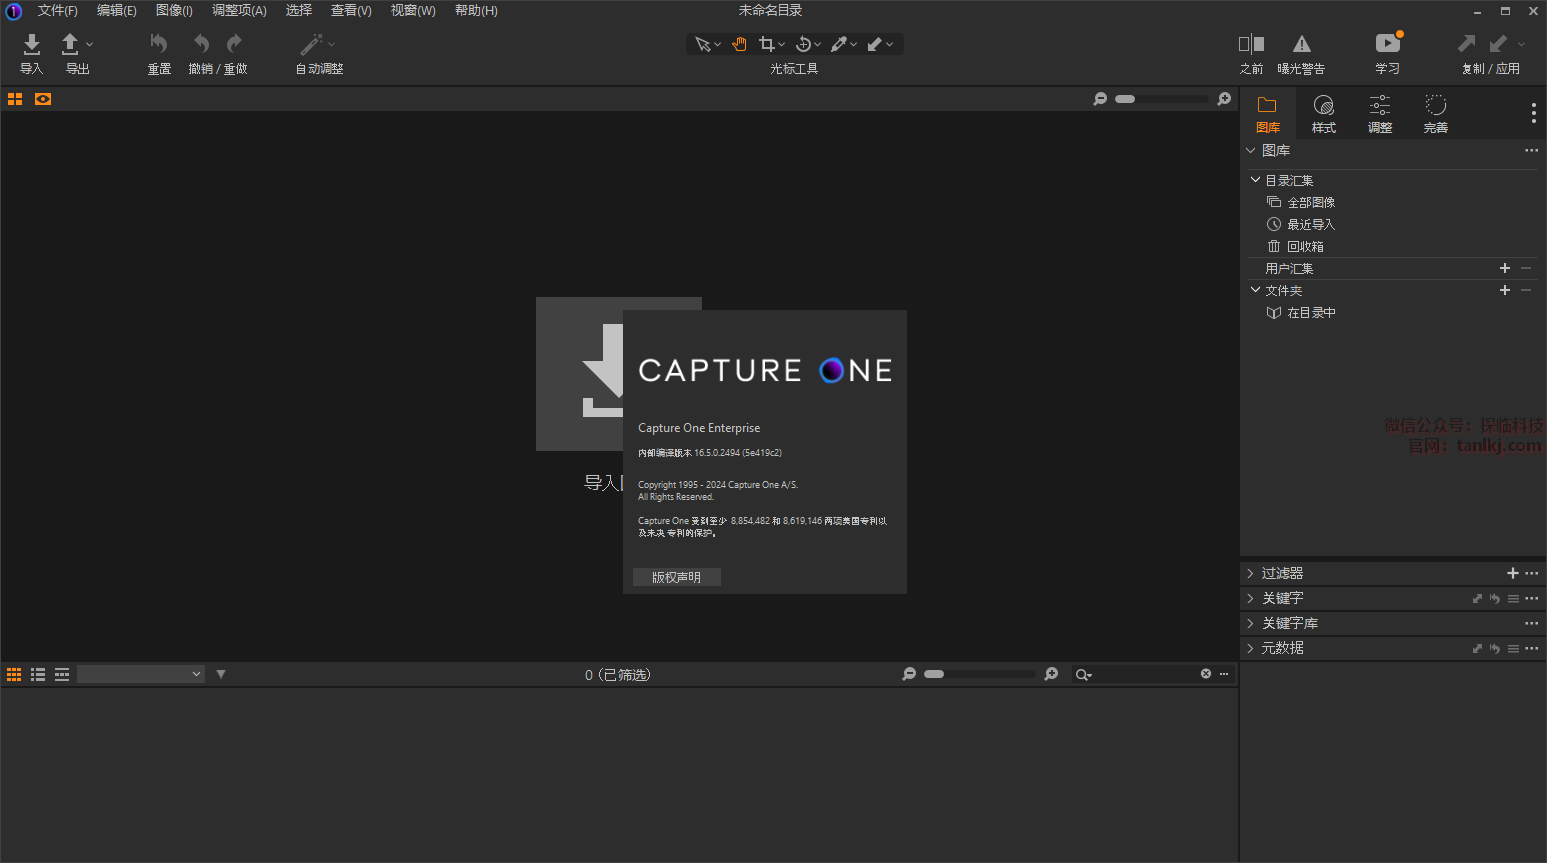
Task: Open the File (文件) menu
Action: point(57,10)
